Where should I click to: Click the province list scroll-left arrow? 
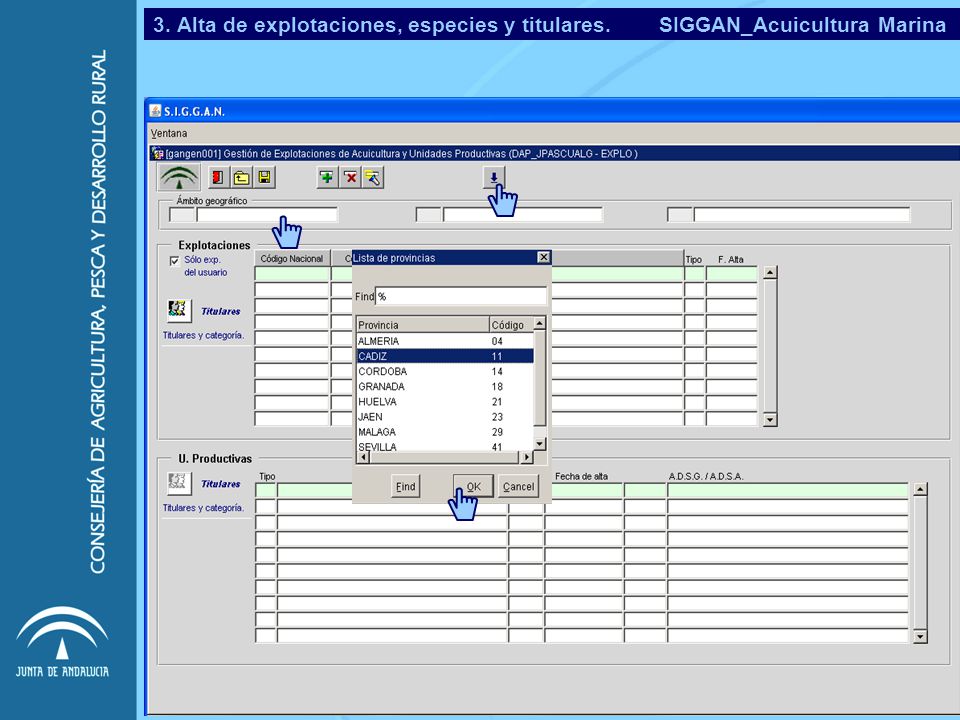tap(363, 457)
